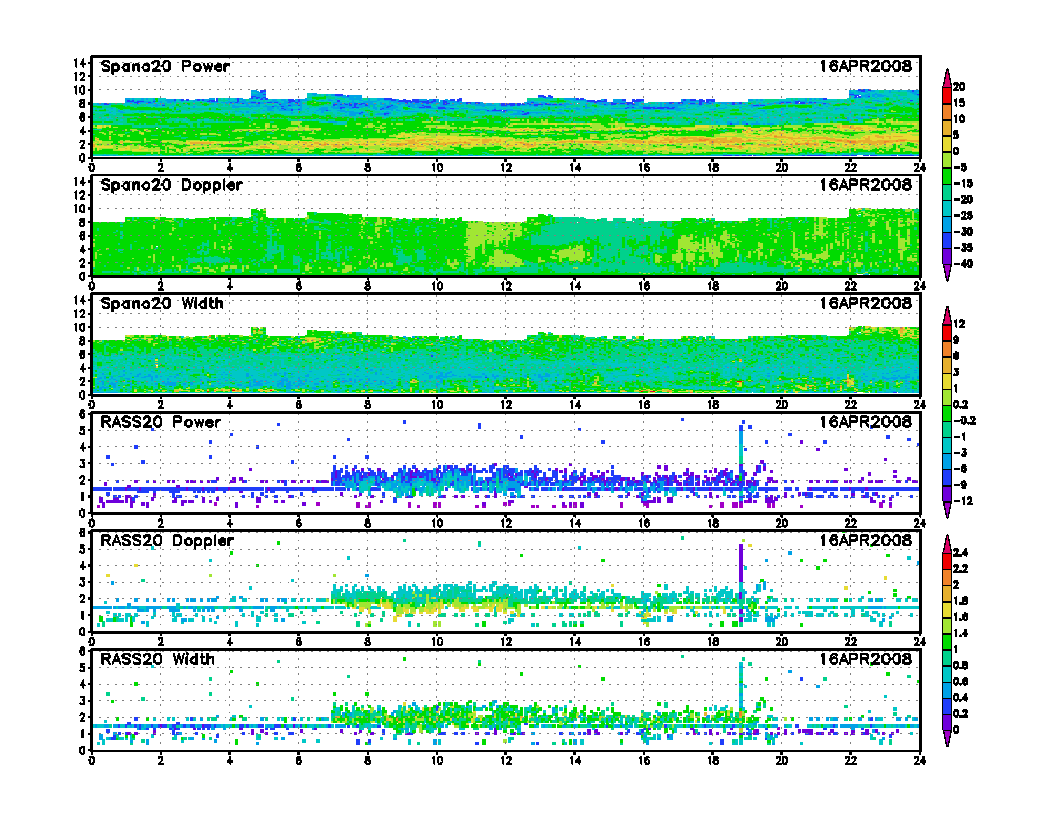Click the "-25" label on top colorbar

[963, 215]
